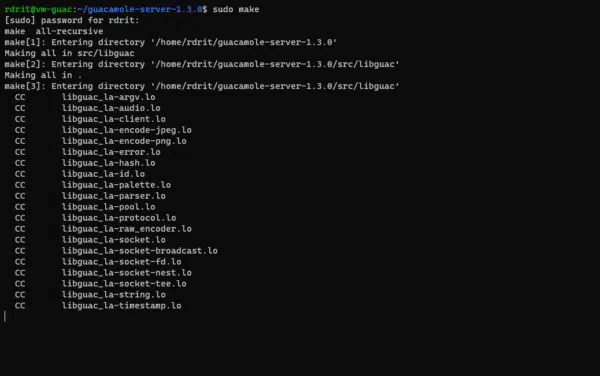The width and height of the screenshot is (600, 376).
Task: Select the make[1] Entering directory line
Action: (171, 42)
